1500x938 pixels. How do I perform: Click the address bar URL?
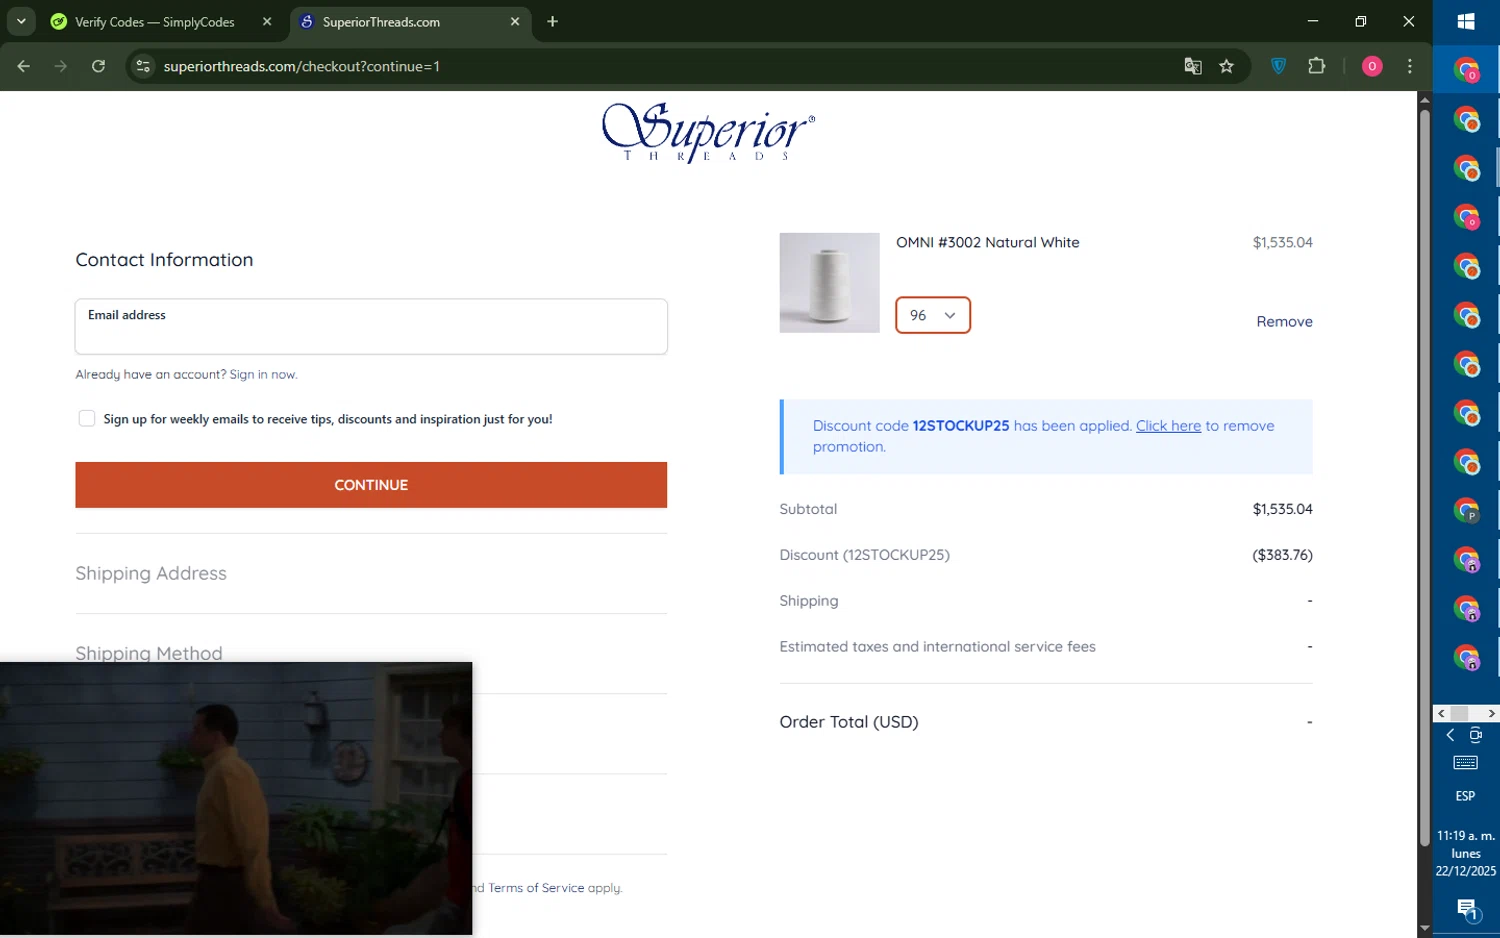302,66
